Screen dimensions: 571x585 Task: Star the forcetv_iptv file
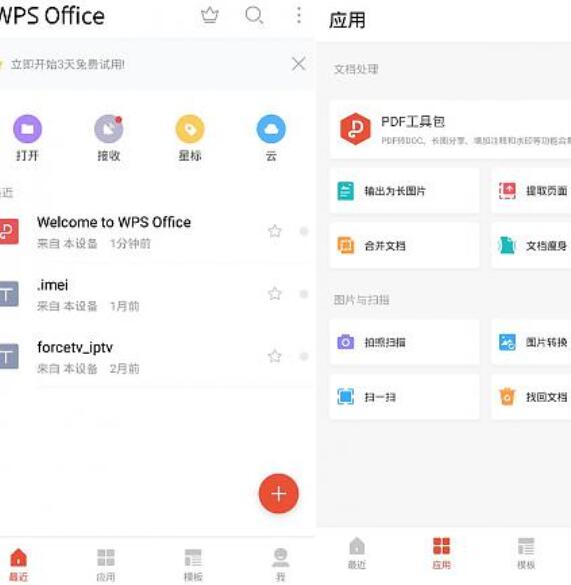(275, 356)
